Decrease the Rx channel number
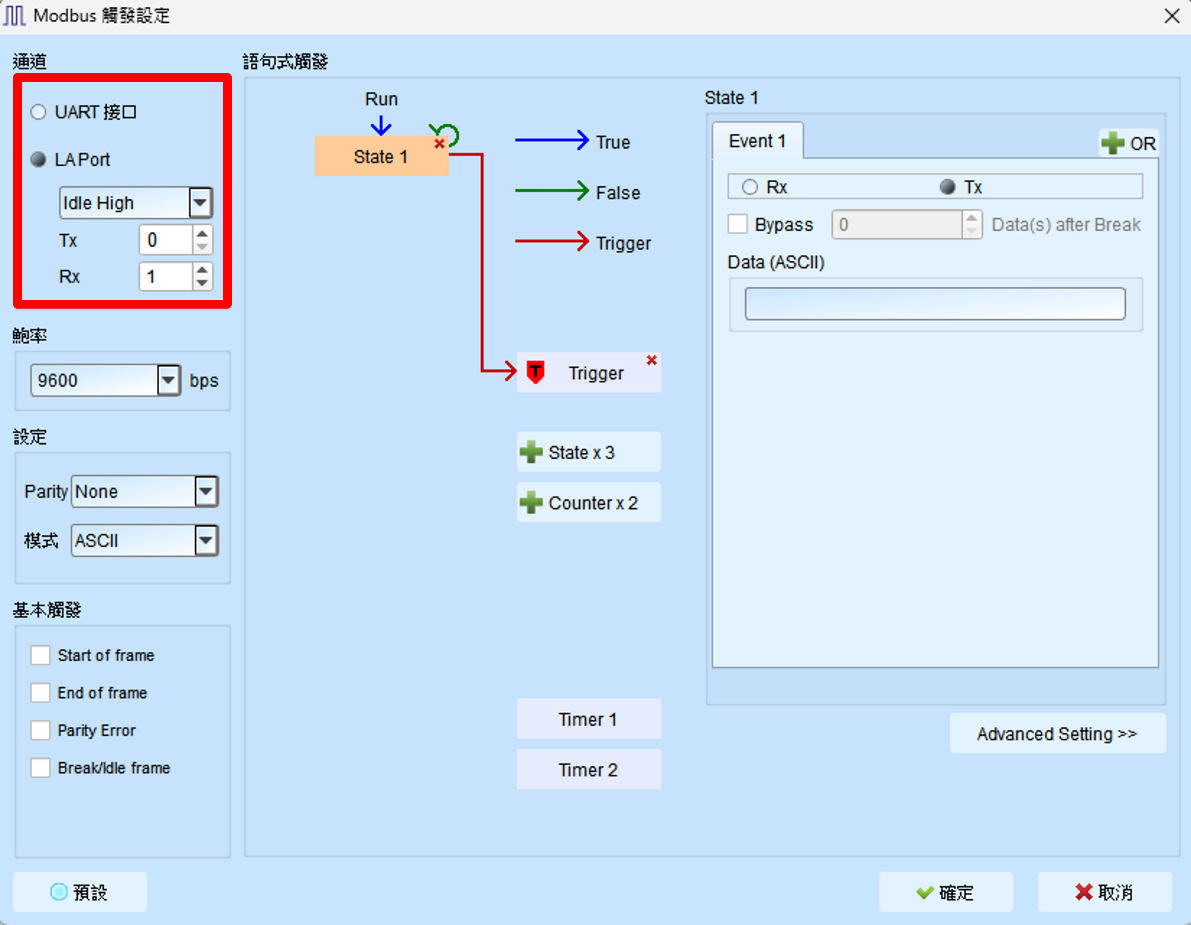The height and width of the screenshot is (925, 1191). click(x=202, y=284)
